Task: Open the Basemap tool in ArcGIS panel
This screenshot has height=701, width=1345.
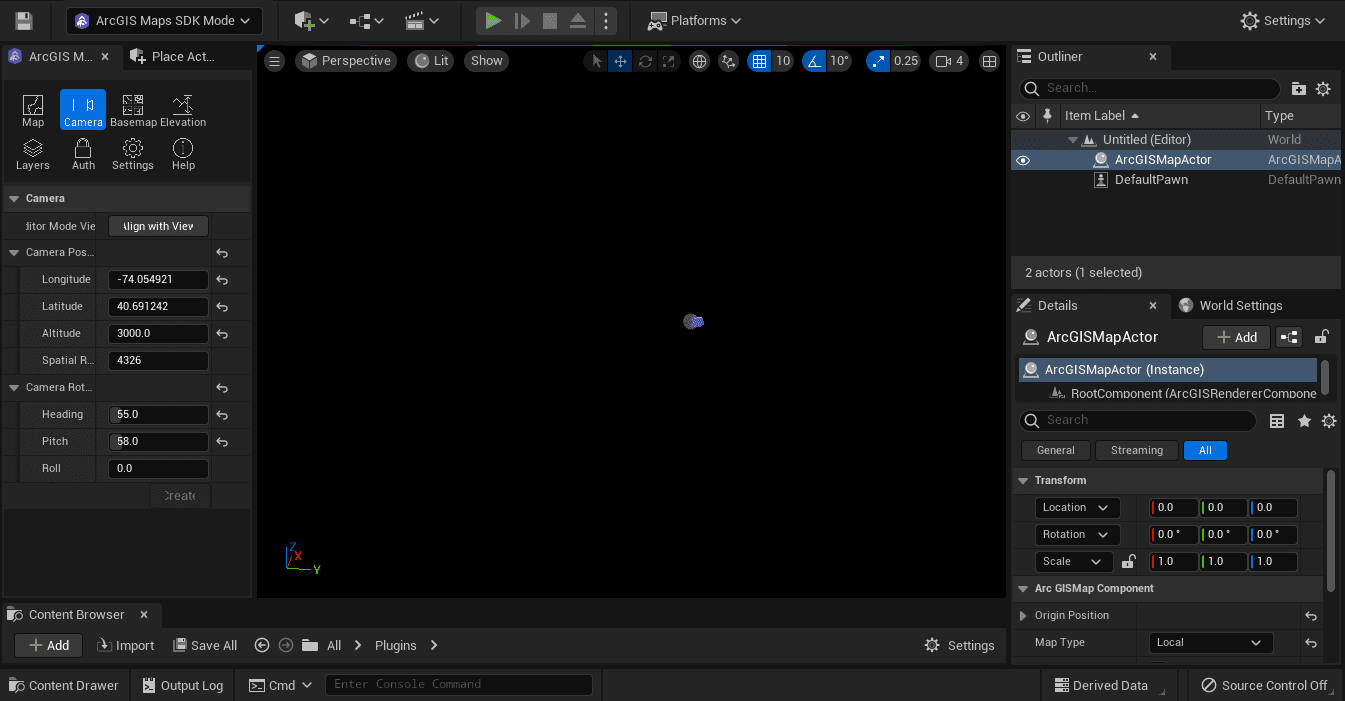Action: [133, 109]
